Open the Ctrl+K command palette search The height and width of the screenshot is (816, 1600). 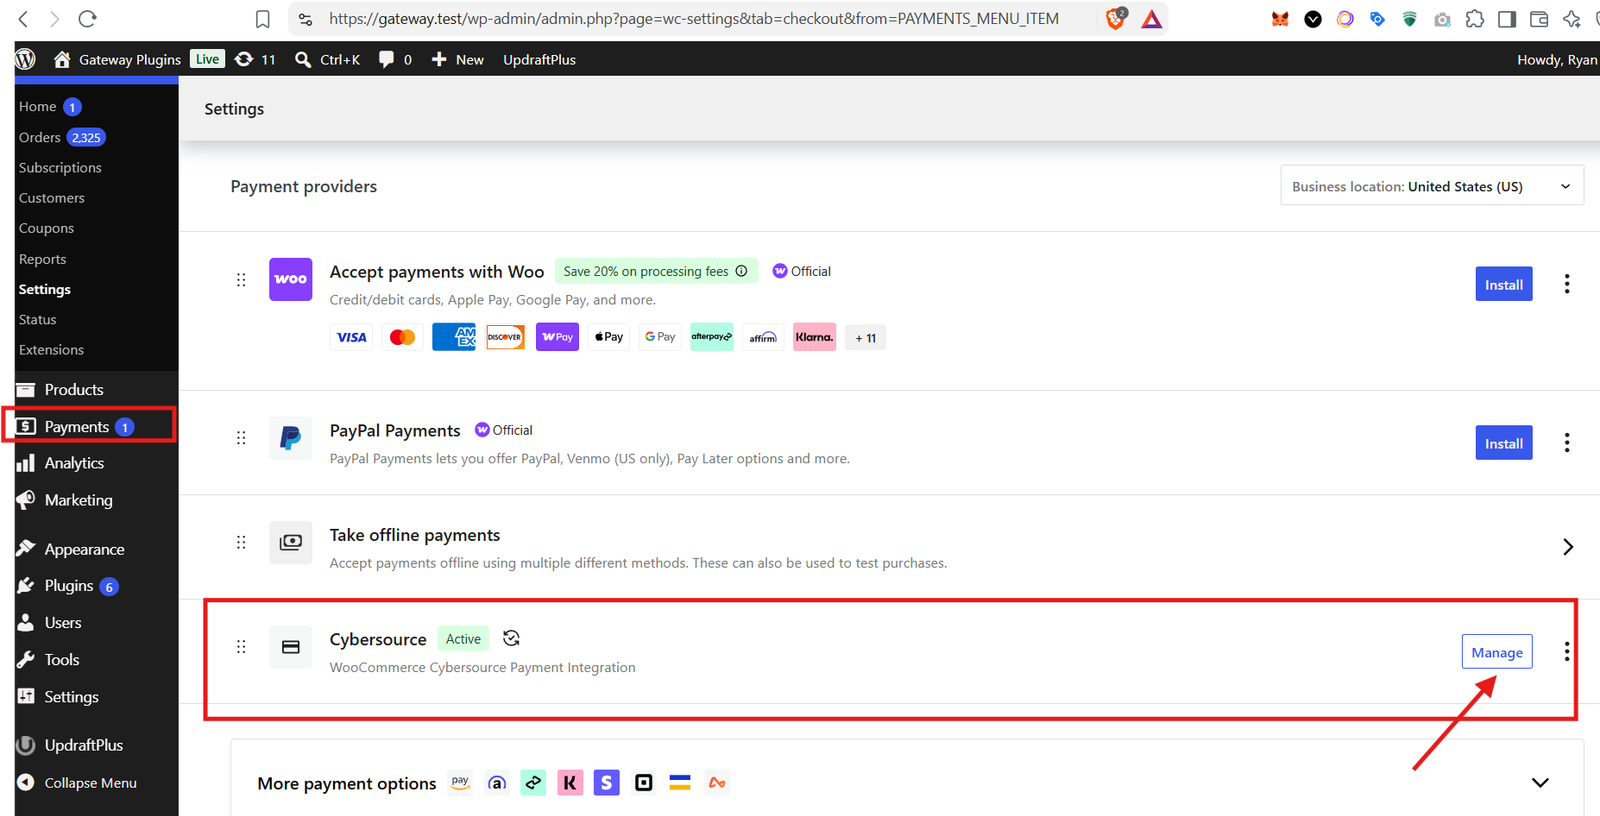tap(327, 59)
